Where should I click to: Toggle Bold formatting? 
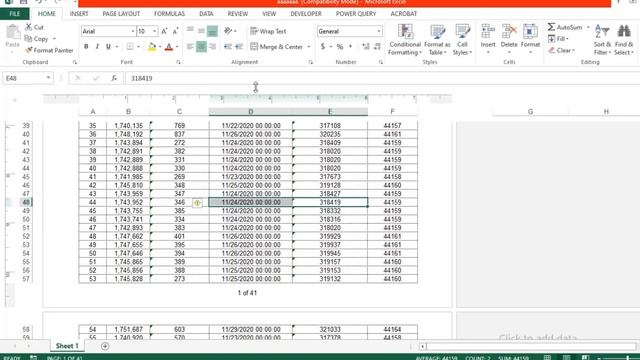[86, 47]
